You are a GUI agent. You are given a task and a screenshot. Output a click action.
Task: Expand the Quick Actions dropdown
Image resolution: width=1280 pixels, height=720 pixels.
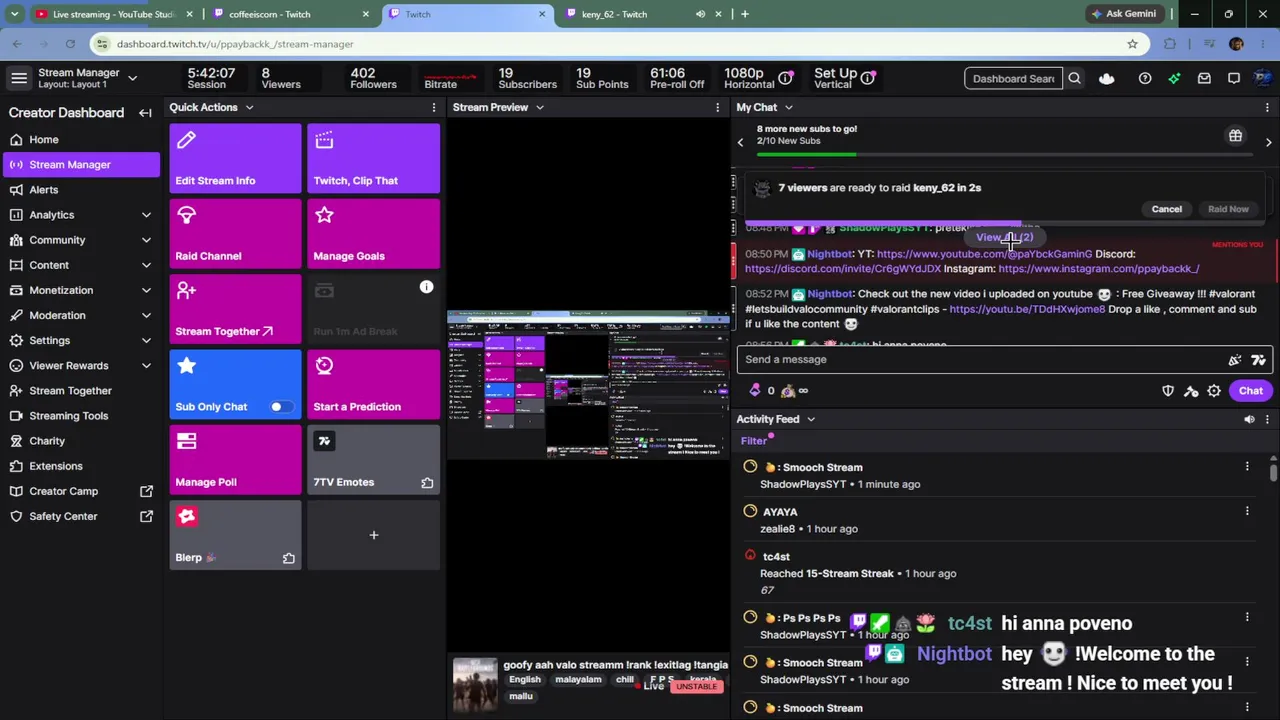click(x=249, y=108)
